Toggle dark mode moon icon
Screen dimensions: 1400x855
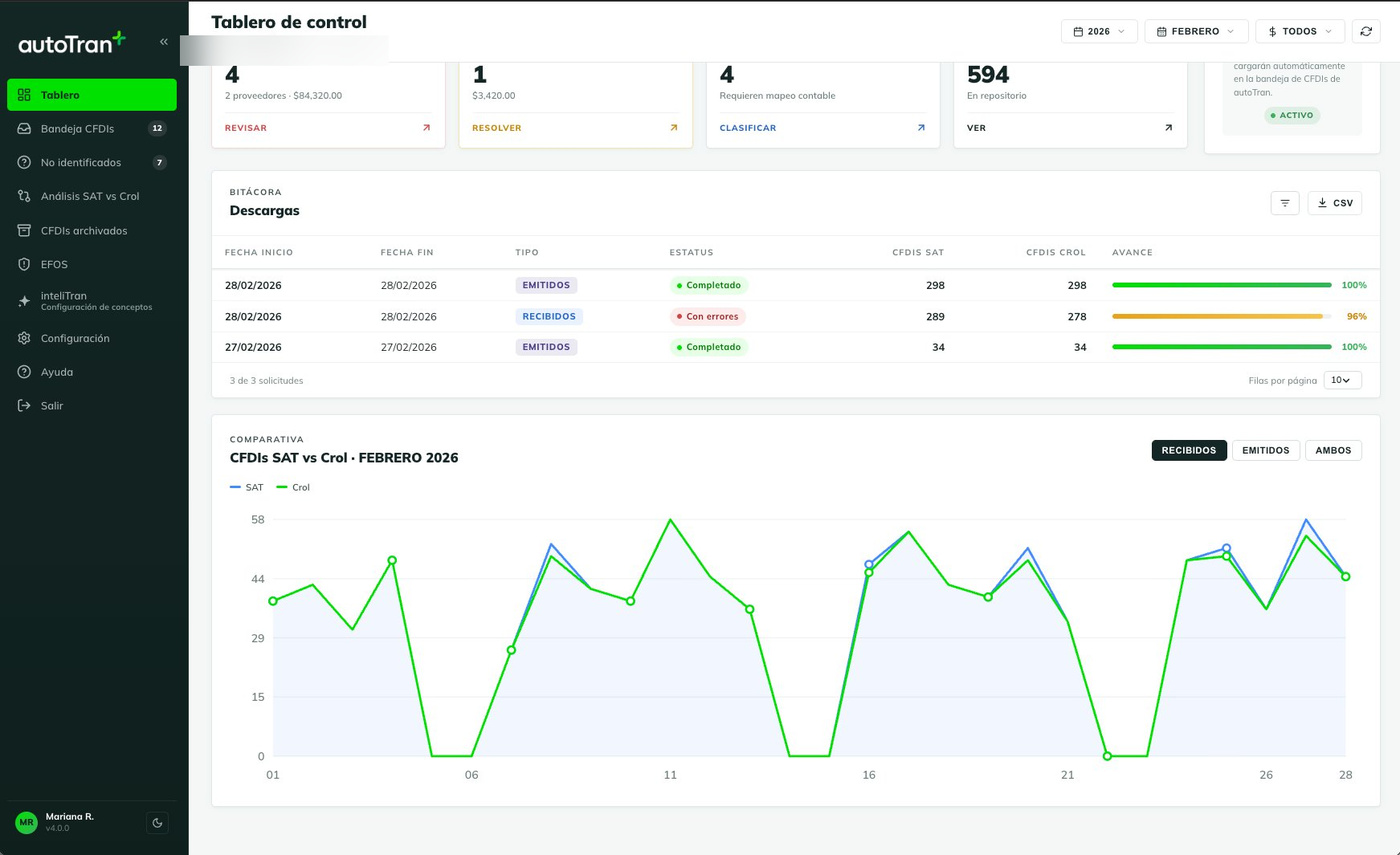[157, 823]
